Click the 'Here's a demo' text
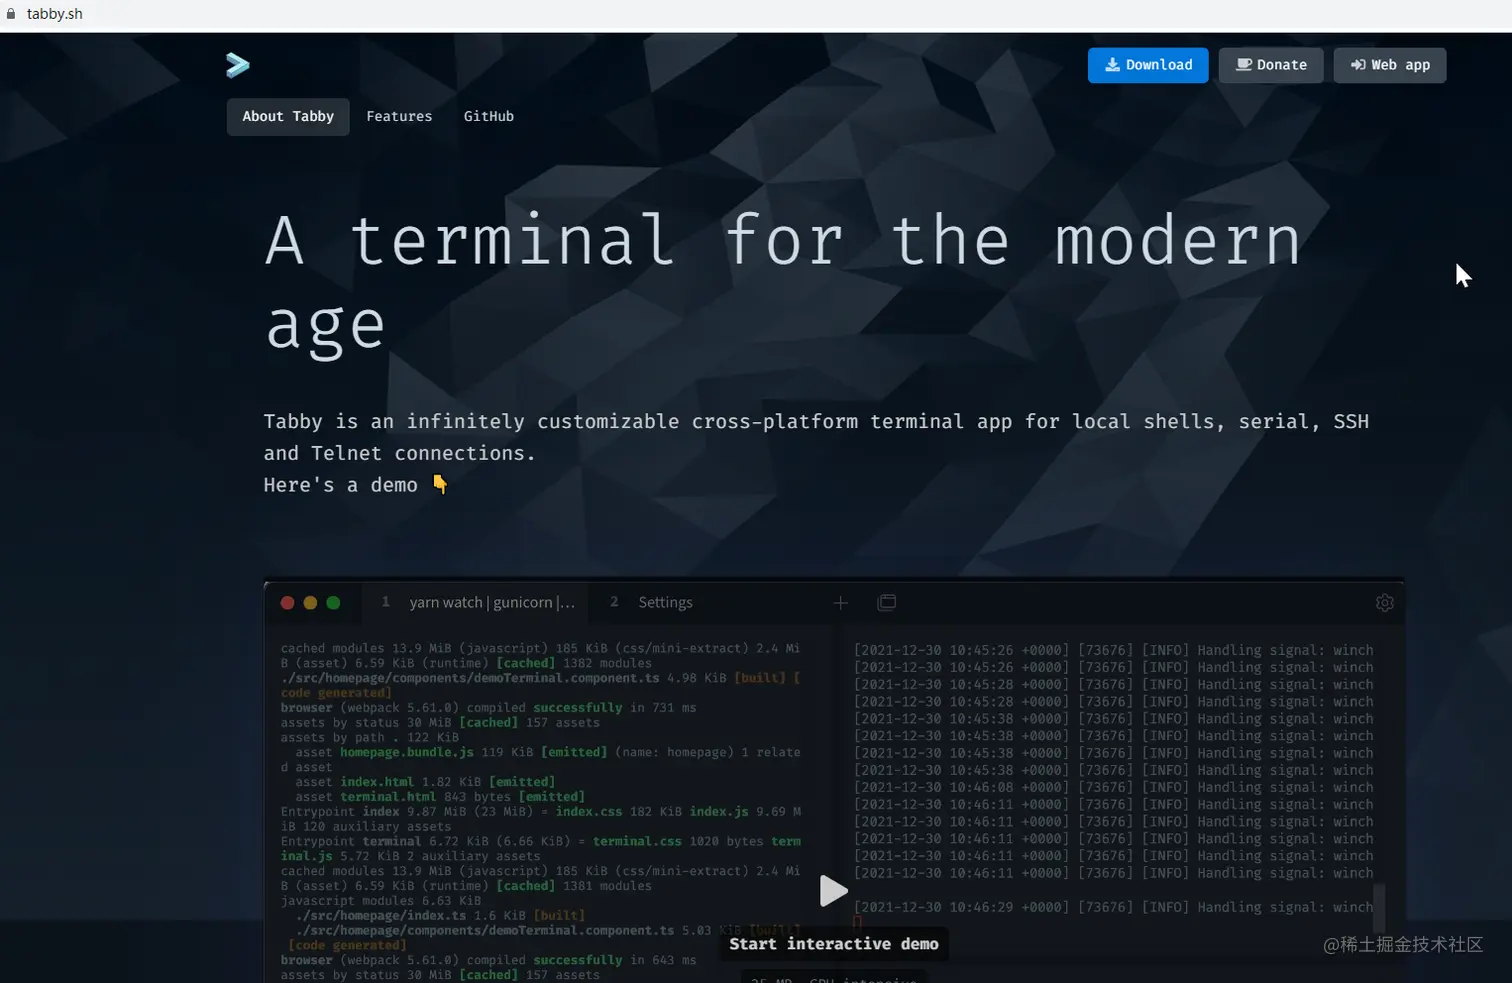 pos(341,485)
